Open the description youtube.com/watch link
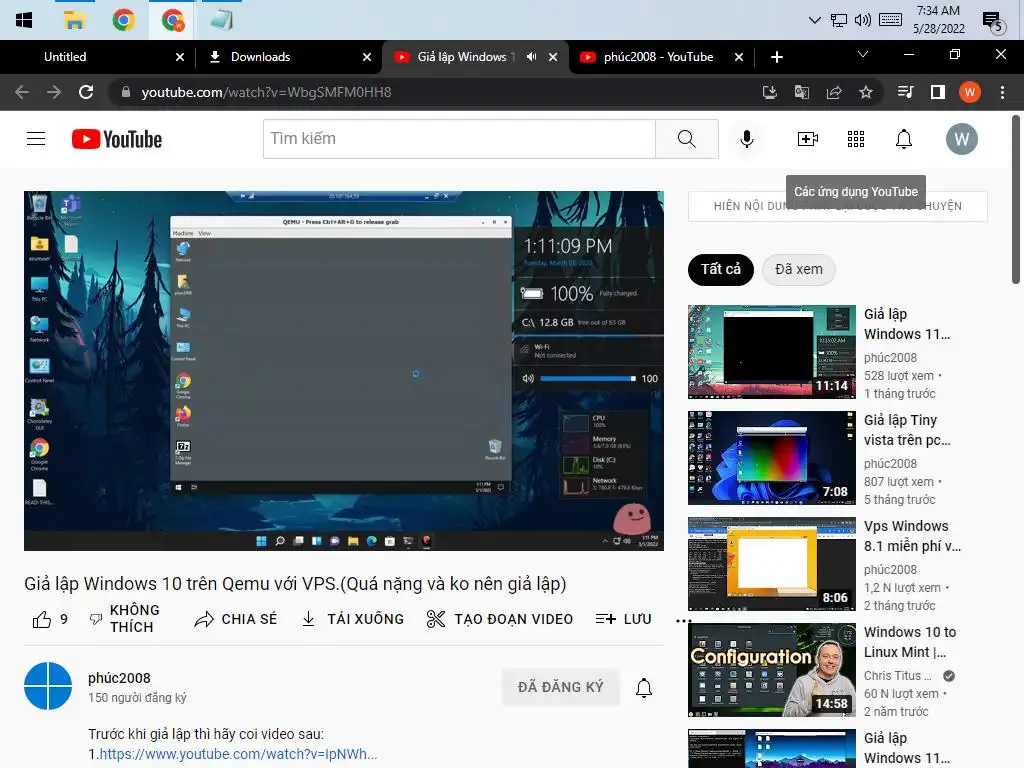Screen dimensions: 1024x768 [x=238, y=754]
